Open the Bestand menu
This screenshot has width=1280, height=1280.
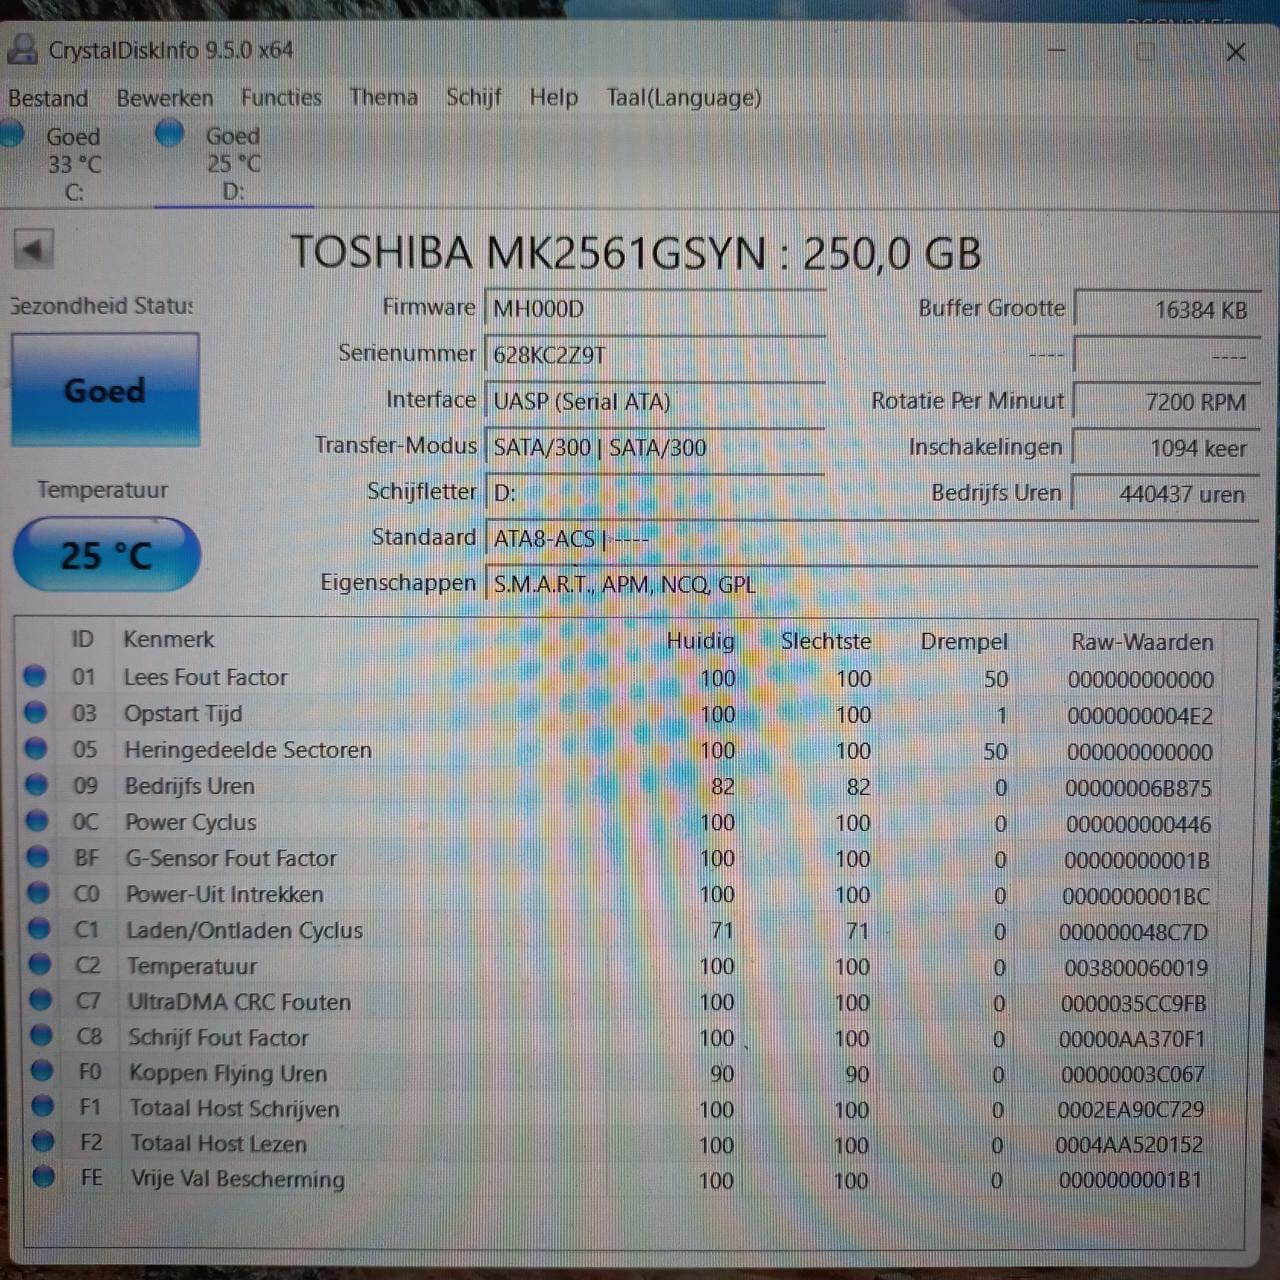(48, 98)
